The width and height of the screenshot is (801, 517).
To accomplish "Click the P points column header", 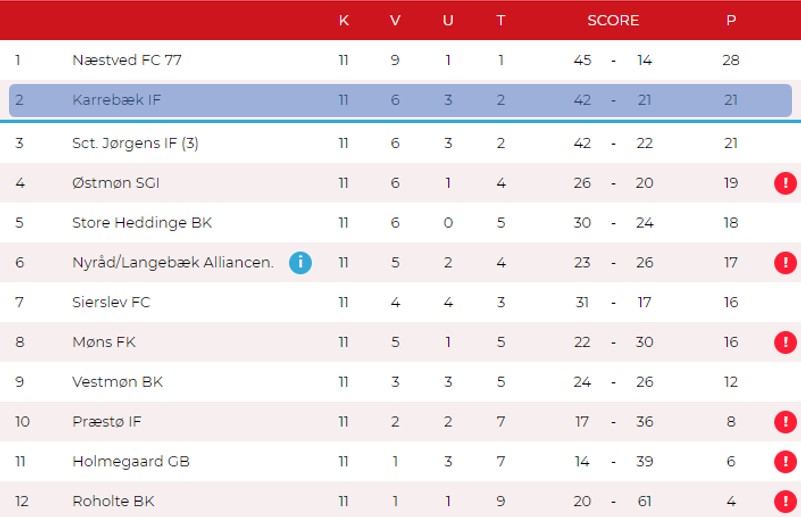I will click(731, 20).
